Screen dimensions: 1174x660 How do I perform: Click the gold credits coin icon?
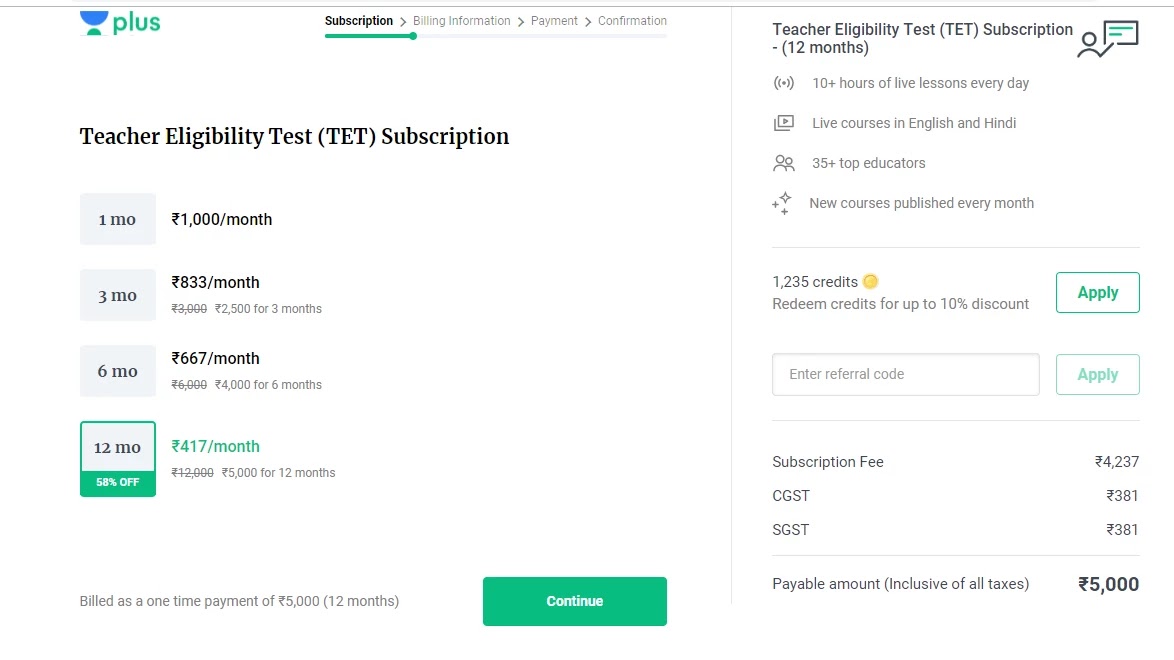871,282
